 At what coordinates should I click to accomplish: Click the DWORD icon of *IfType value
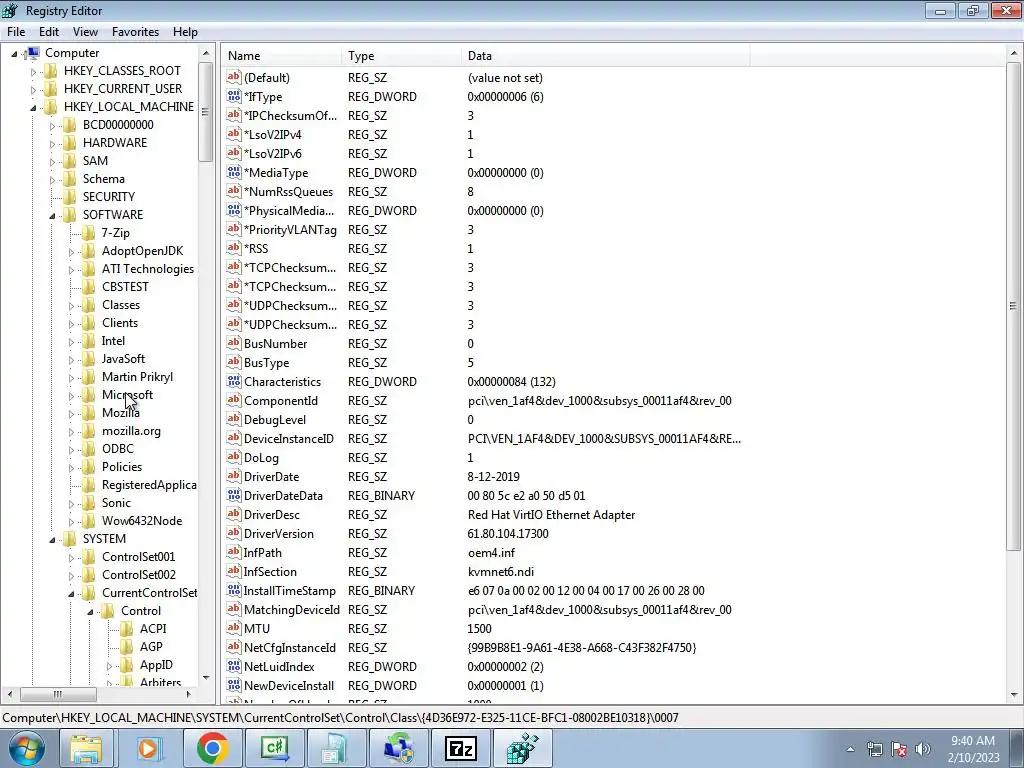[x=234, y=96]
